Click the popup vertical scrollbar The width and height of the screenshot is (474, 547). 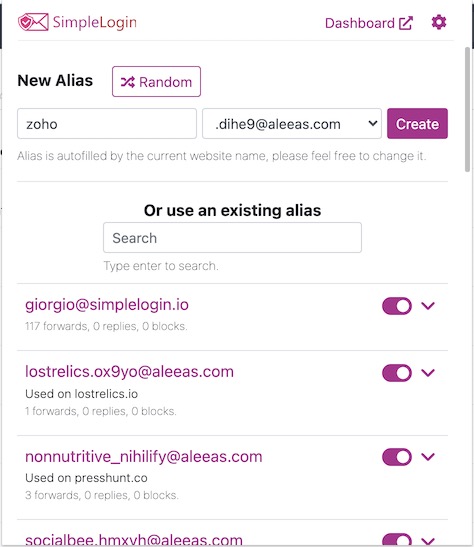click(467, 110)
